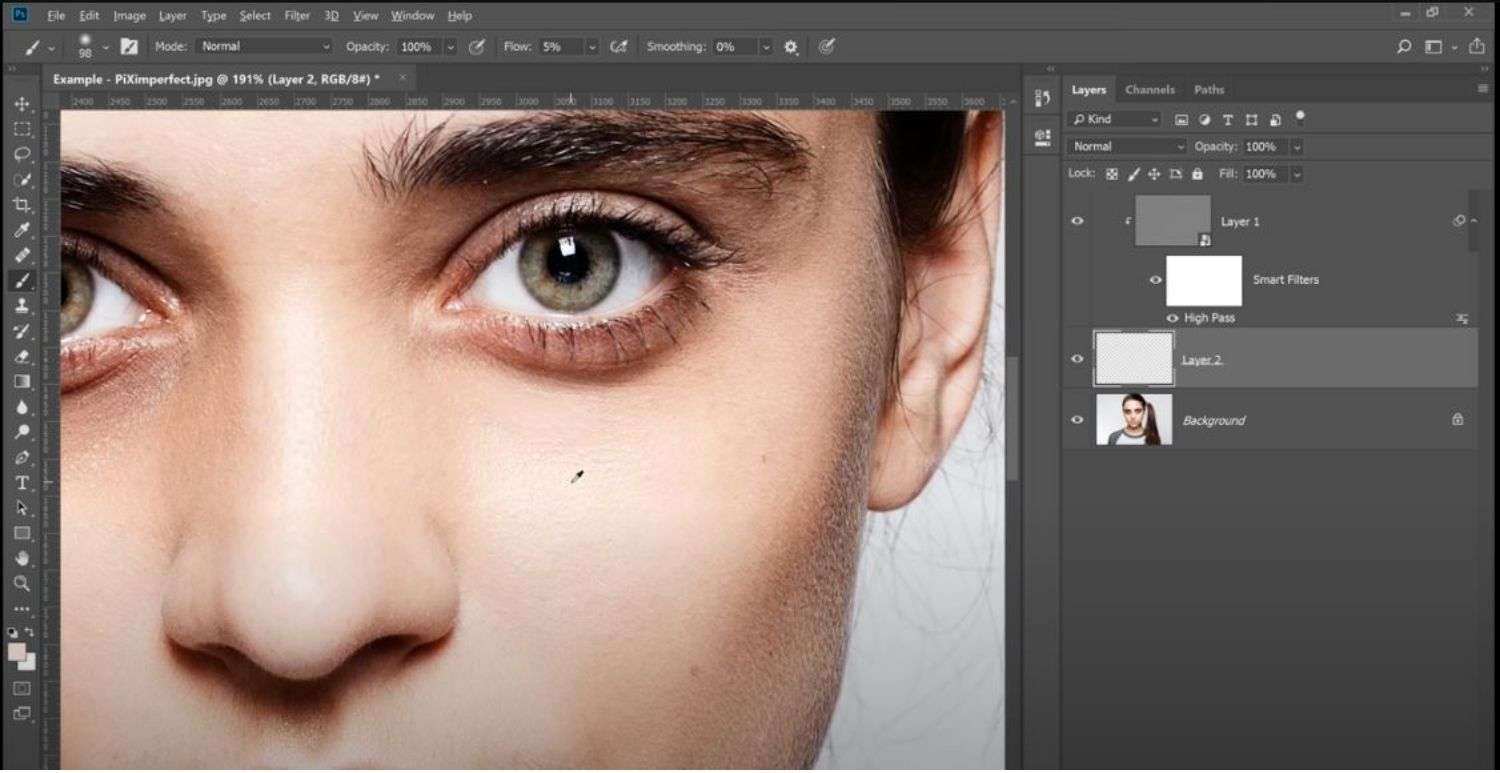Image resolution: width=1500 pixels, height=773 pixels.
Task: Select the Lasso tool
Action: pyautogui.click(x=22, y=153)
